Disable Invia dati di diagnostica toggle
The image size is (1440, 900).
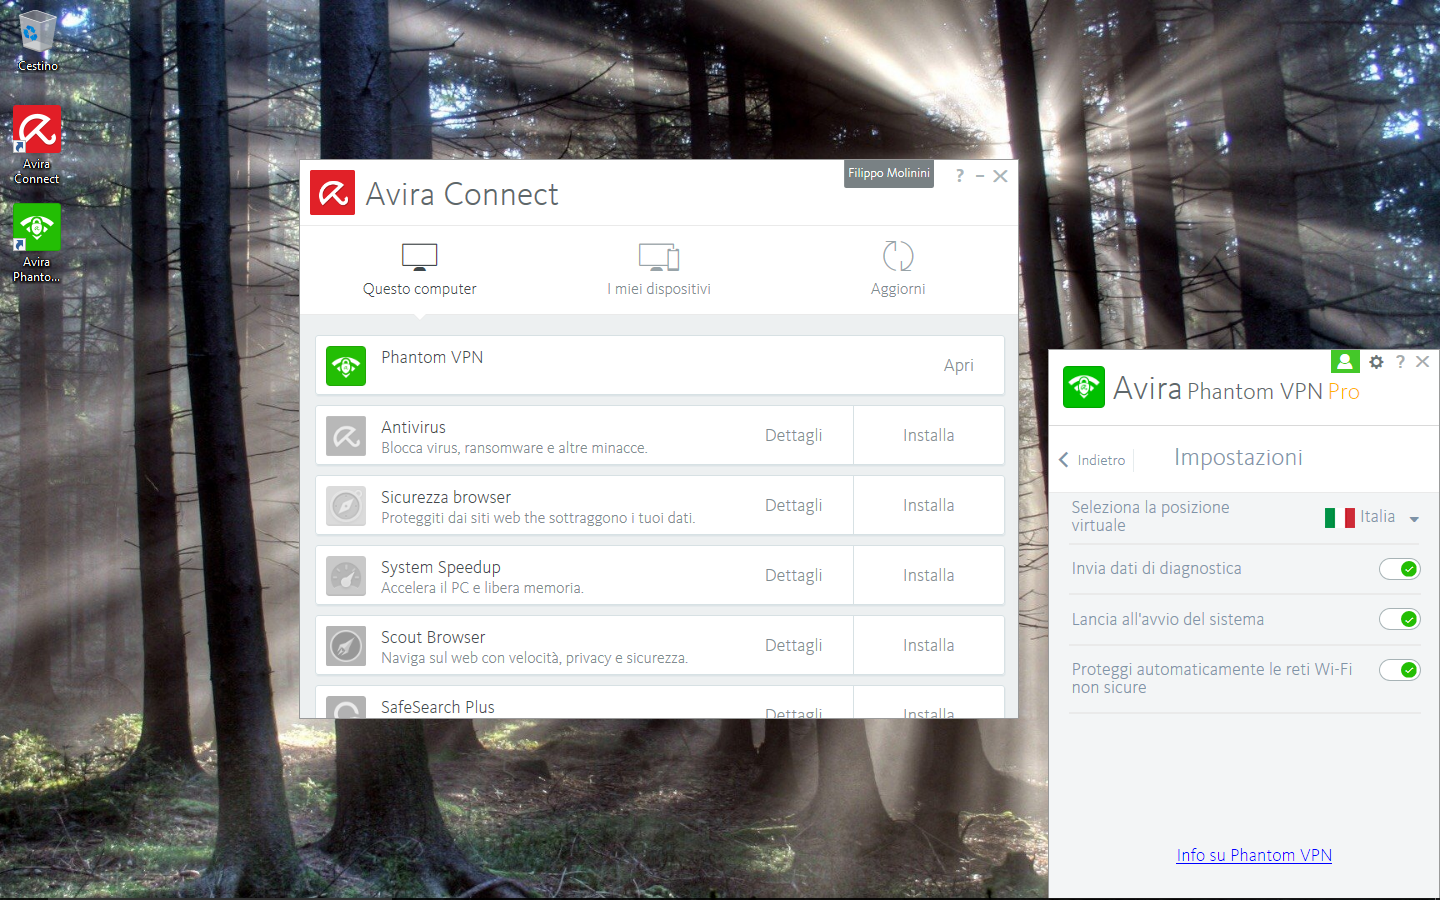pyautogui.click(x=1399, y=569)
